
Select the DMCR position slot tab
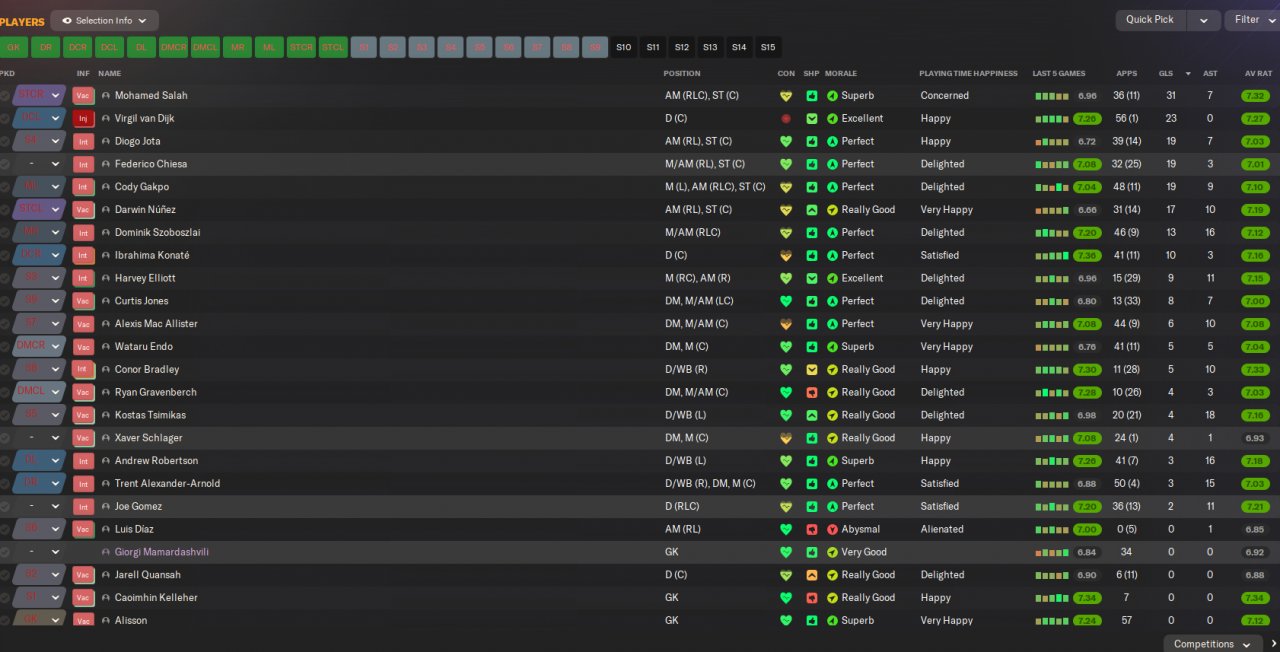(x=173, y=47)
